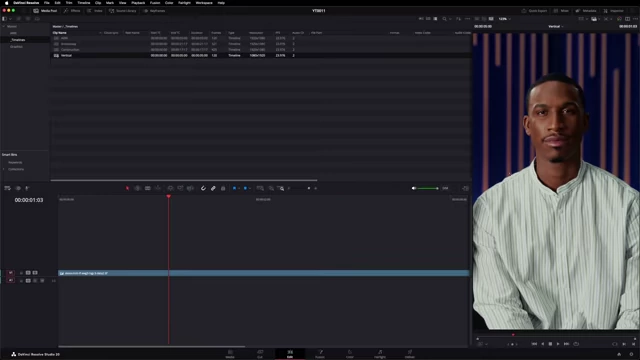Select the Keywords smart bin

(15, 162)
